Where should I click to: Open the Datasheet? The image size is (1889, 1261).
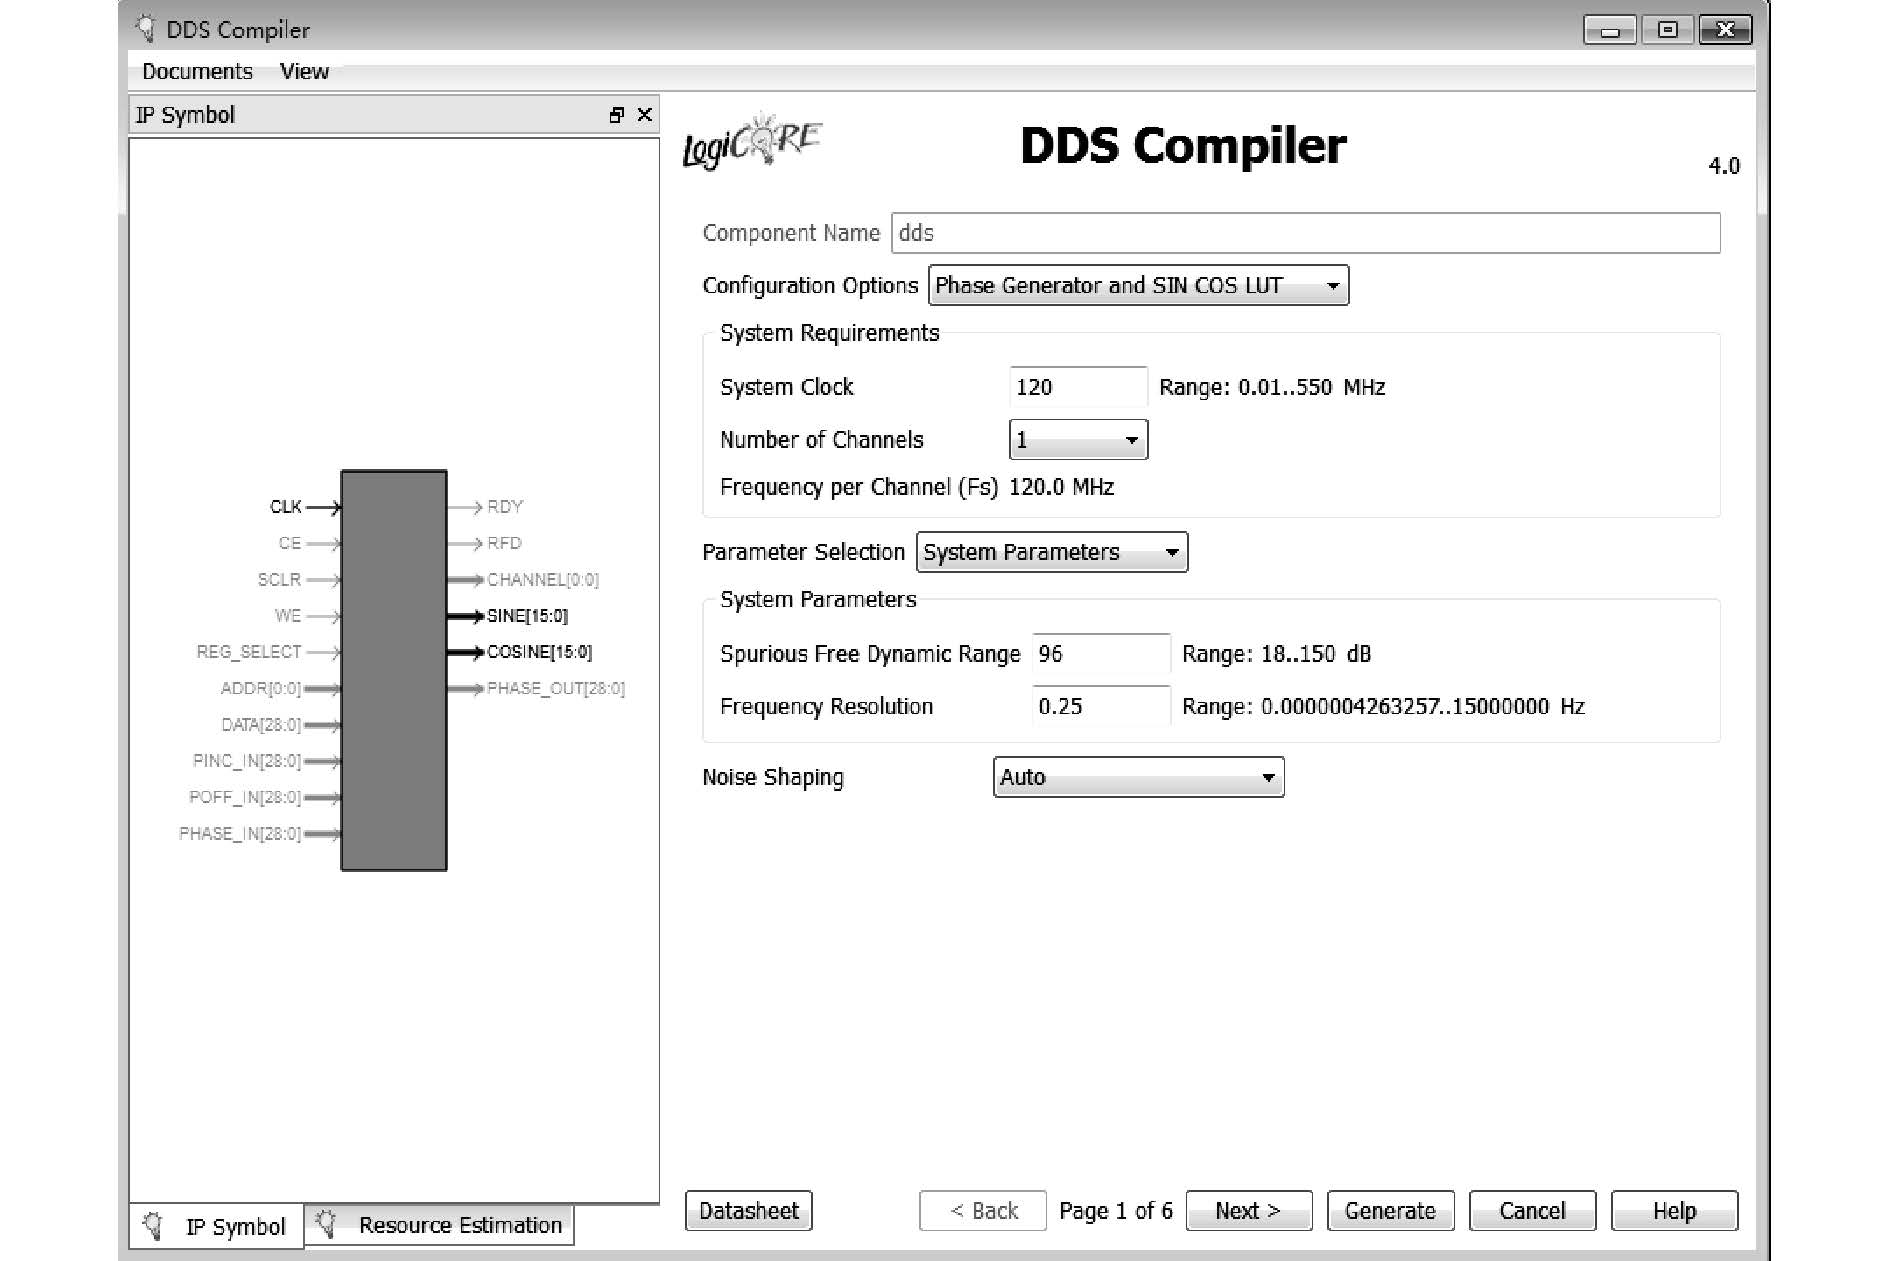748,1211
